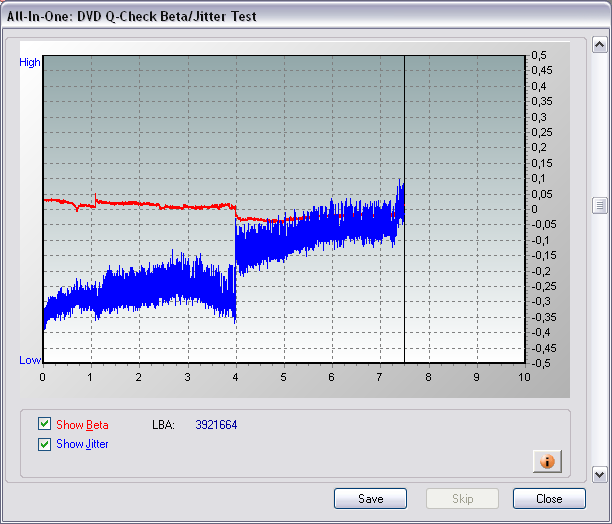
Task: Toggle the Show Jitter checkbox
Action: click(x=44, y=444)
